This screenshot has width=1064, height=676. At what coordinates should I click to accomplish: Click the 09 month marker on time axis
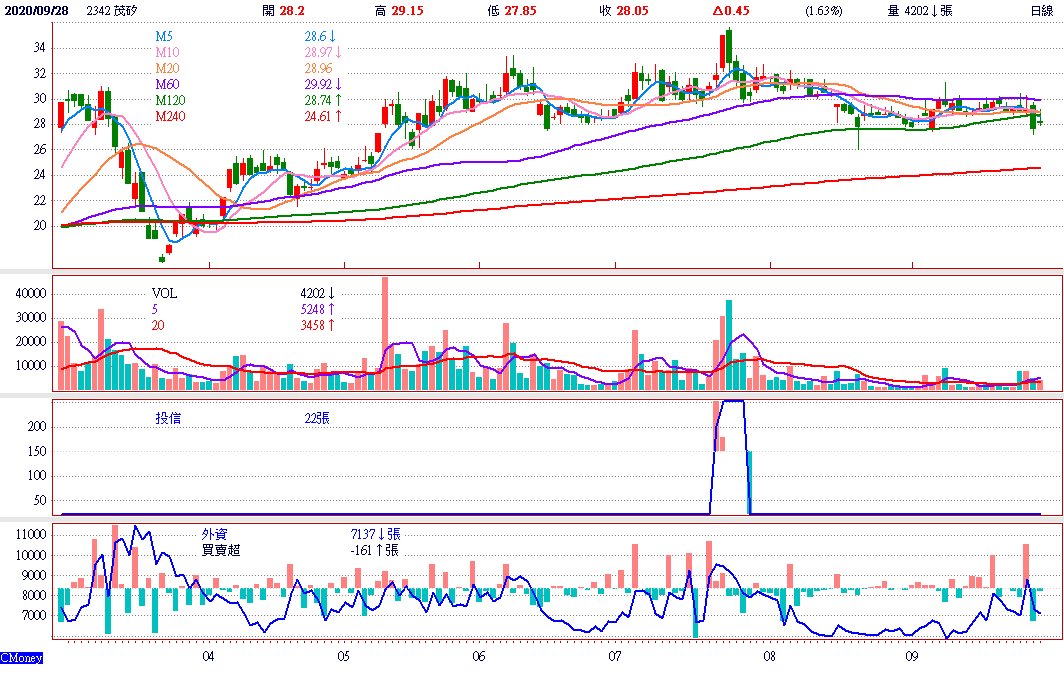tap(913, 657)
